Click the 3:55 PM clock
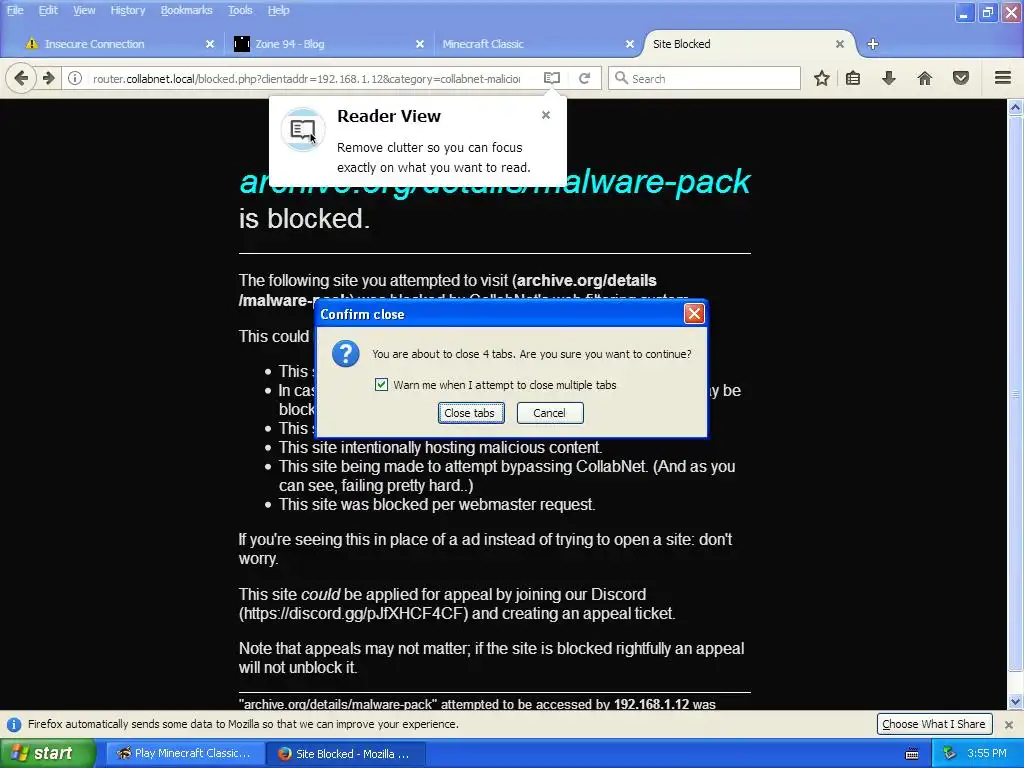This screenshot has width=1024, height=768. 987,753
